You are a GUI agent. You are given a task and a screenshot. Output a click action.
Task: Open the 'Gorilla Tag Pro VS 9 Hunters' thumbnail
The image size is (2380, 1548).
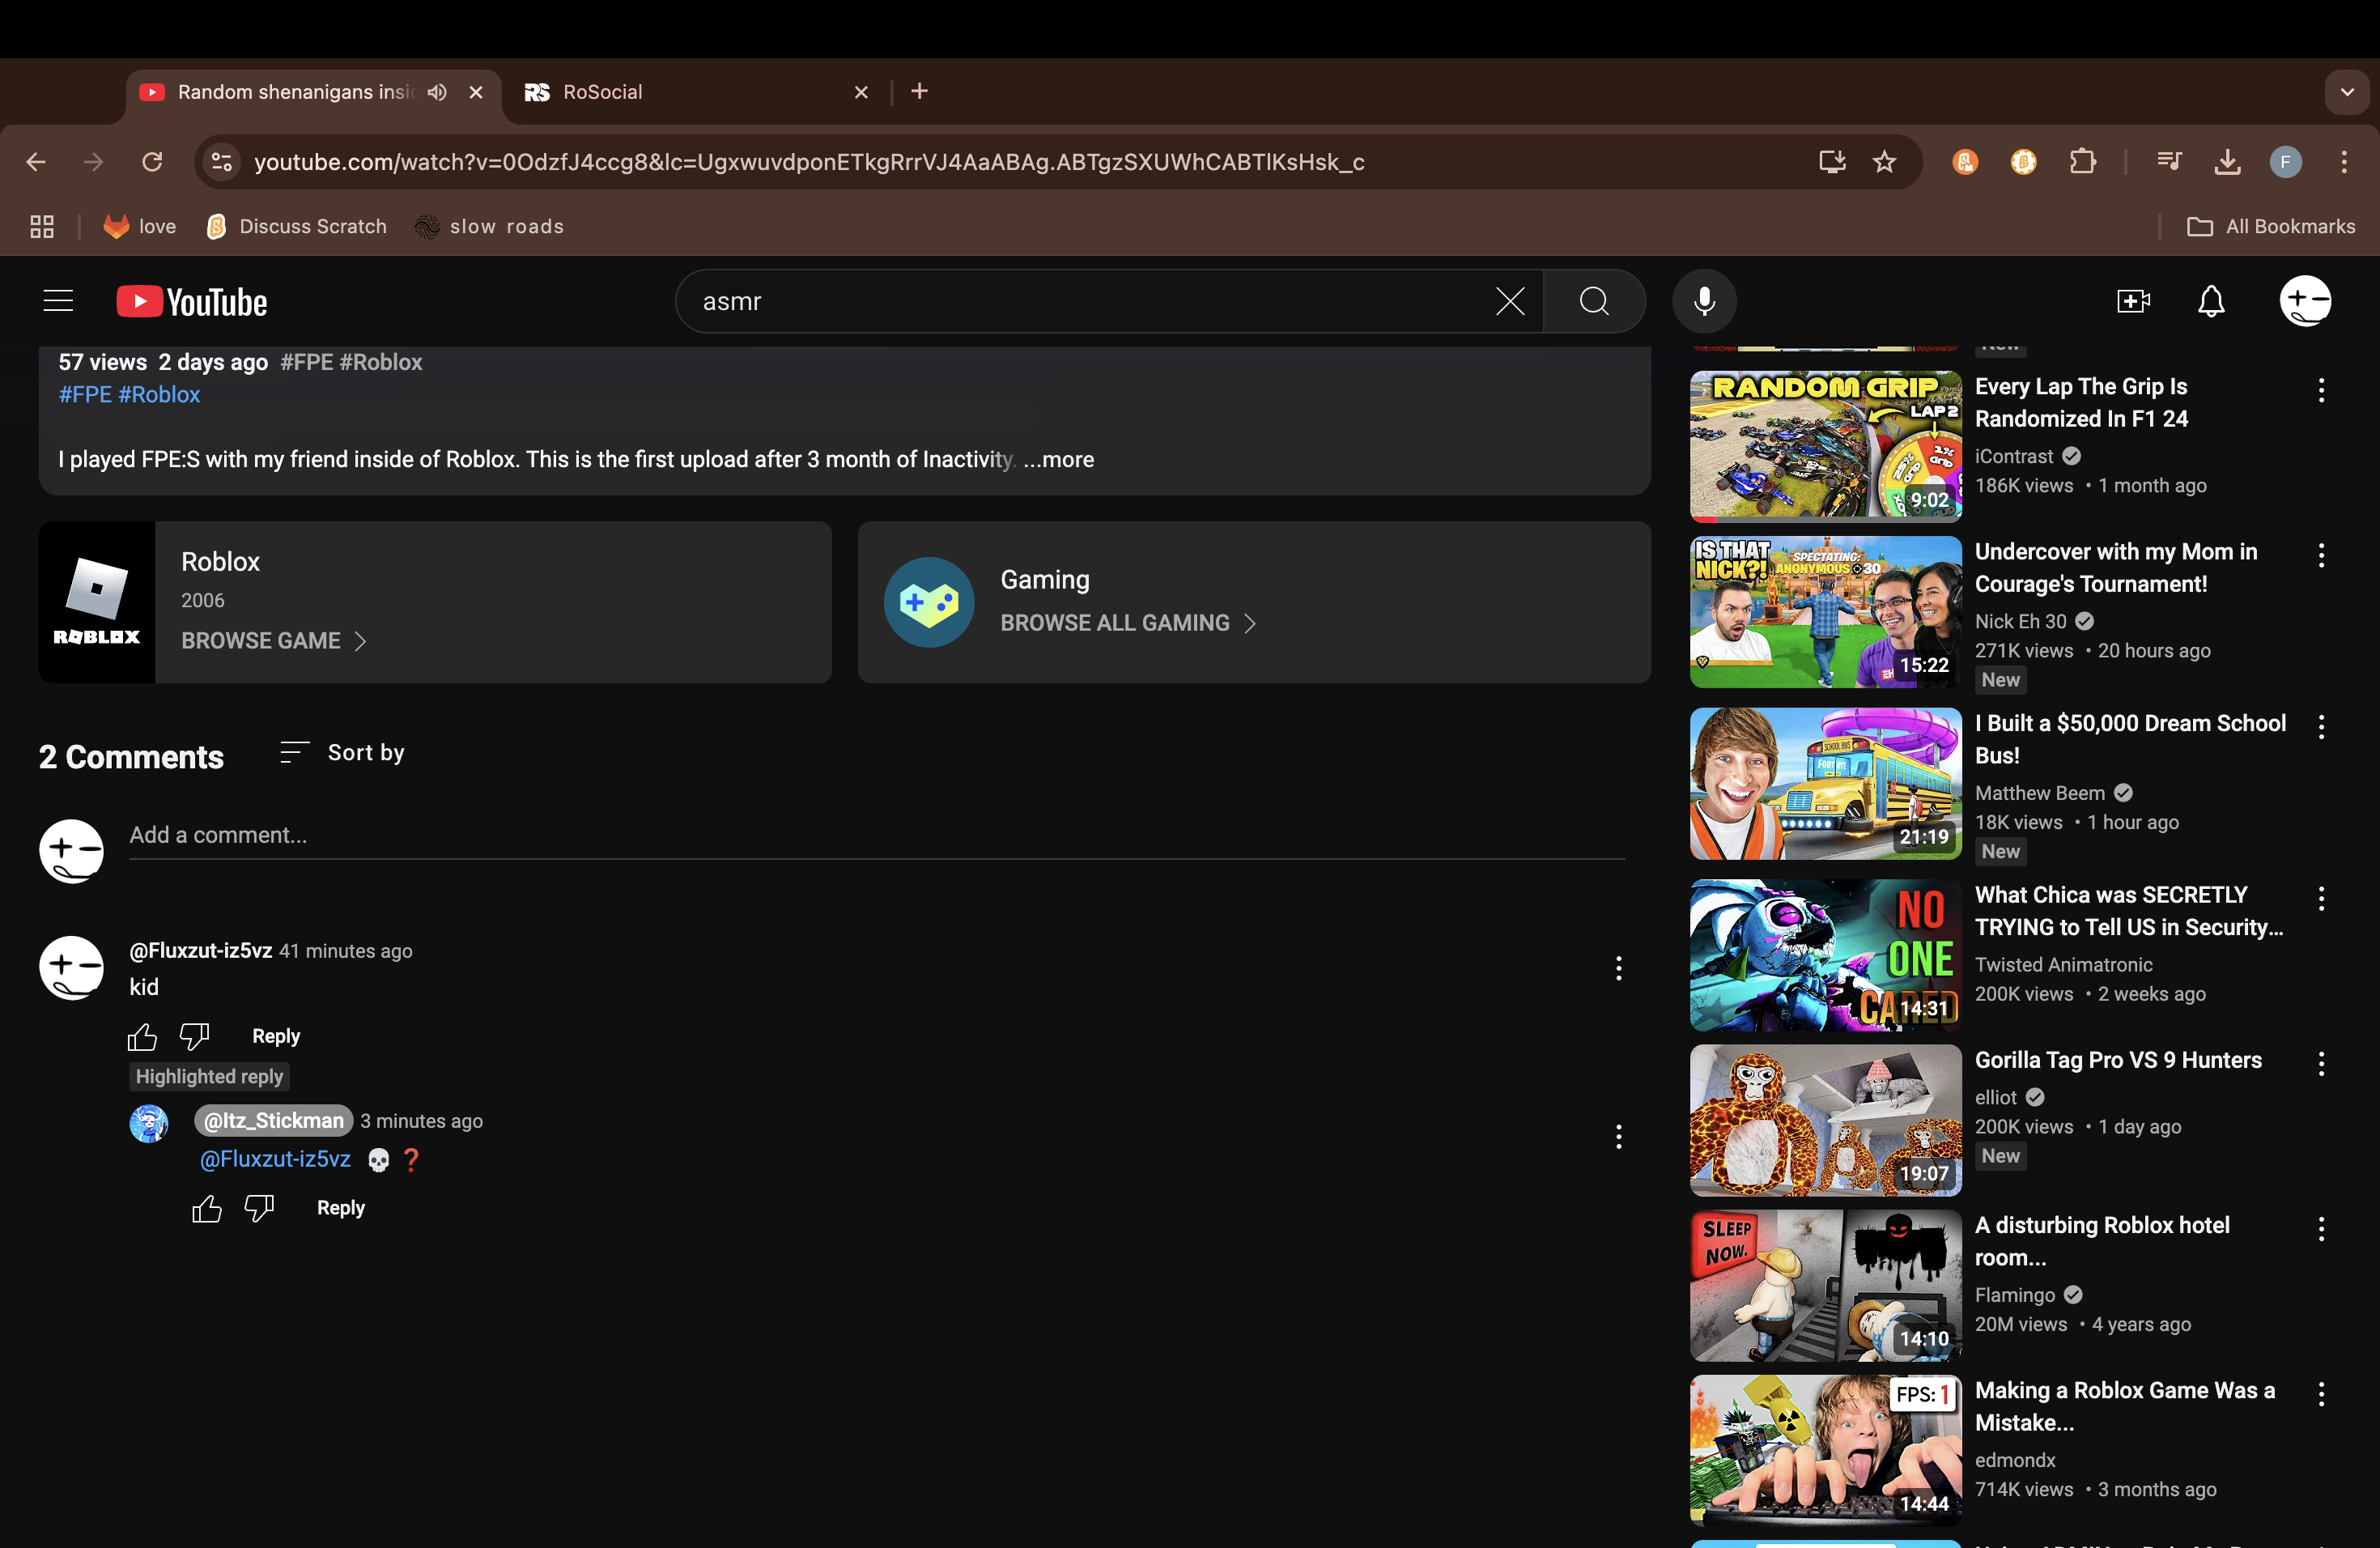coord(1825,1120)
